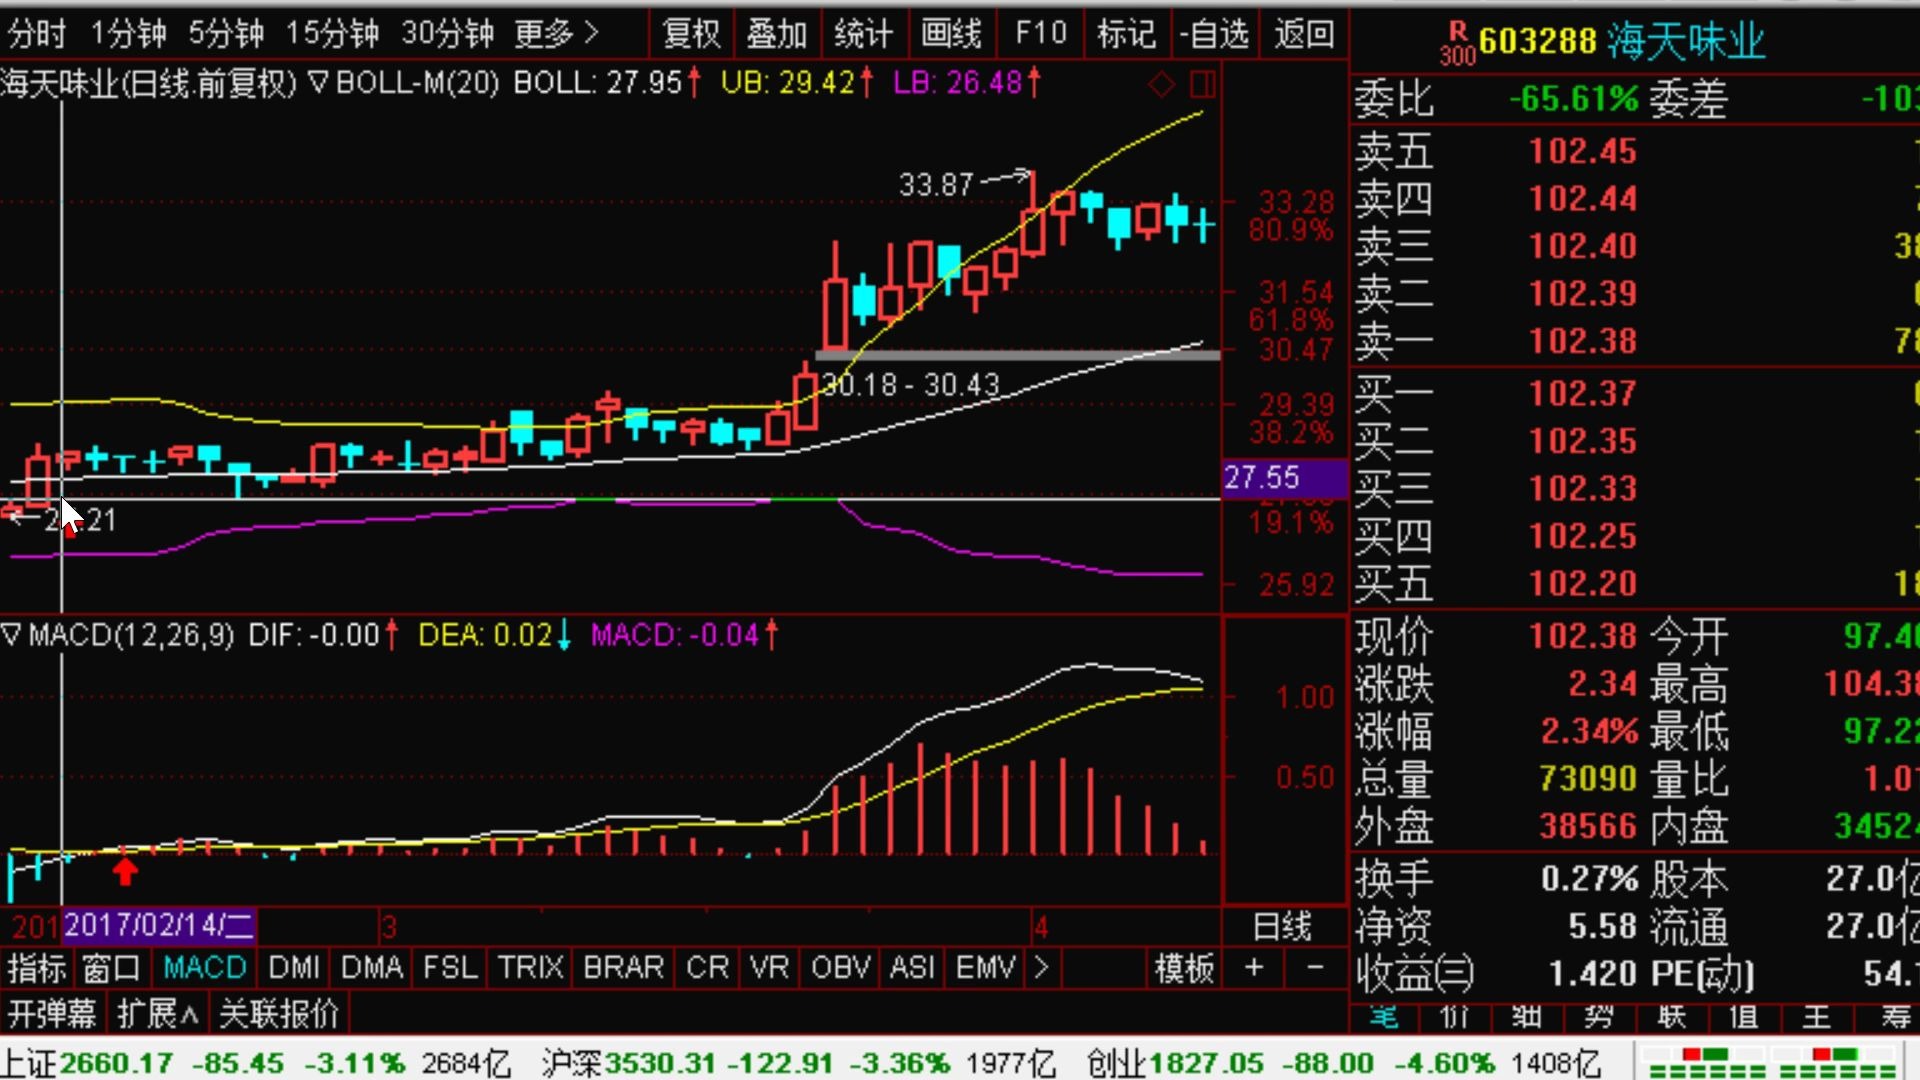The width and height of the screenshot is (1920, 1080).
Task: Select the DMI indicator tab
Action: 294,967
